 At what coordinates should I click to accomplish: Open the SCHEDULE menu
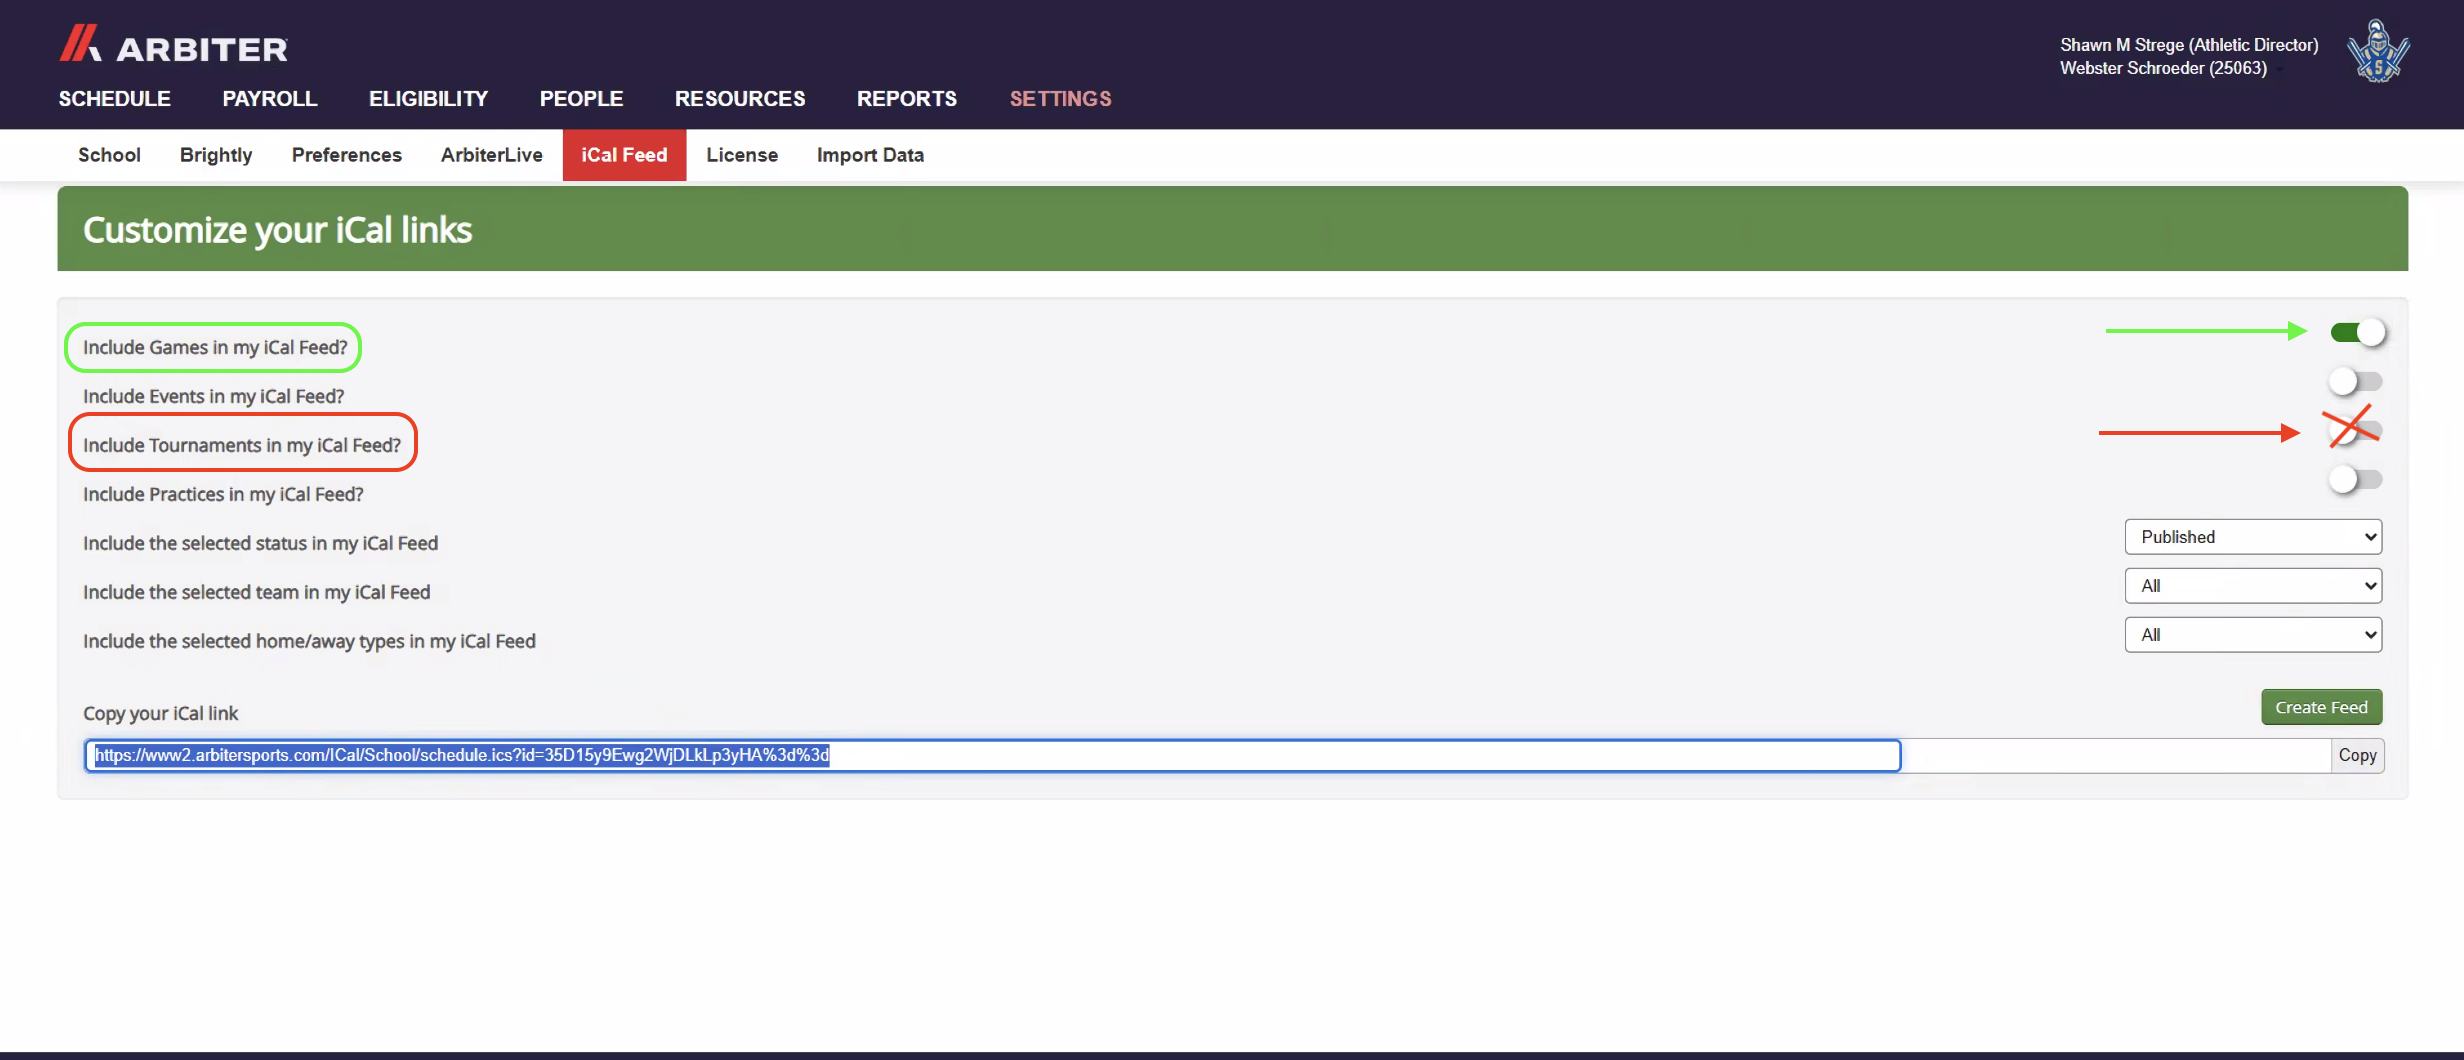tap(115, 99)
